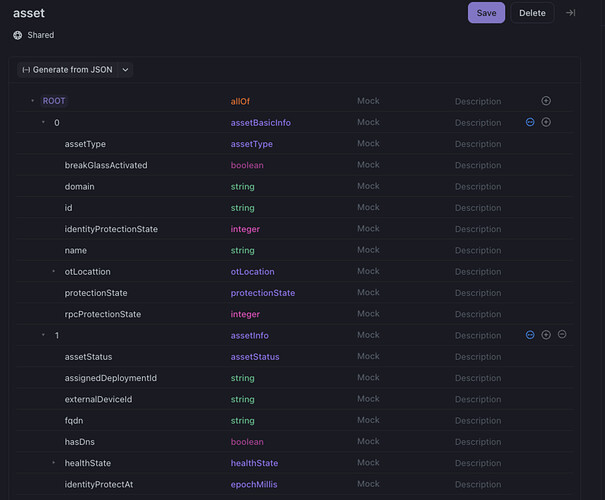Screen dimensions: 605x500
Task: Click the blue link icon in row 0
Action: tap(530, 122)
